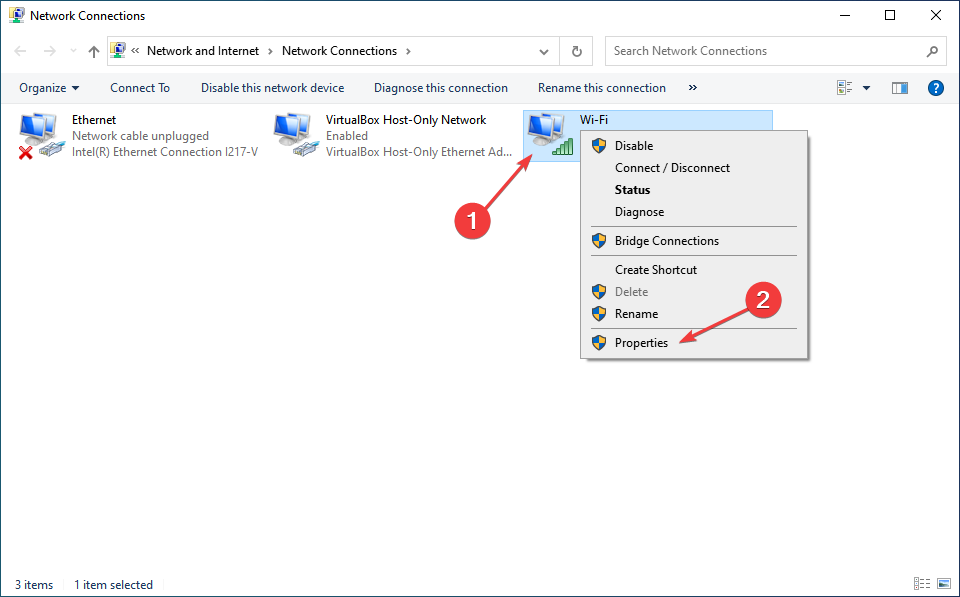
Task: Switch to large icons view in status bar
Action: pos(943,584)
